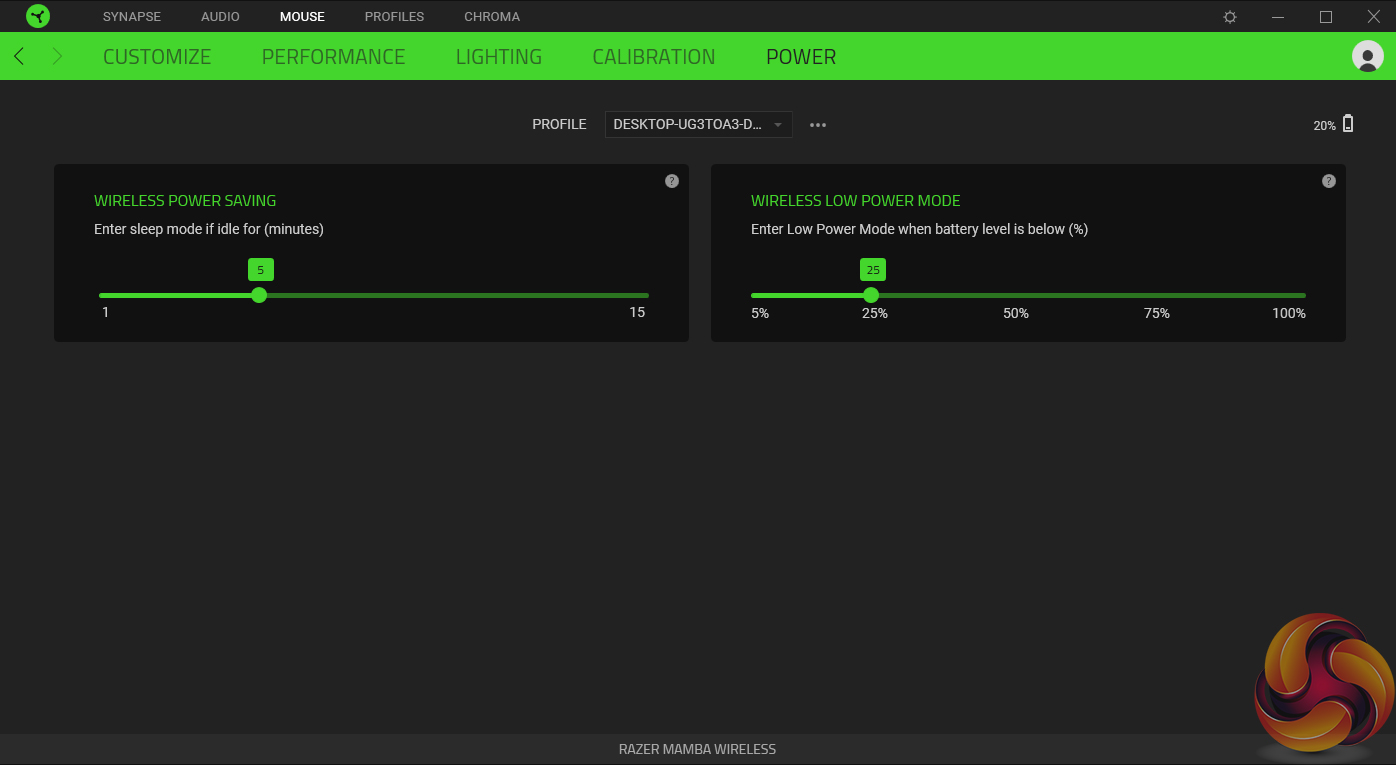1396x765 pixels.
Task: Open profile options three-dot menu
Action: pyautogui.click(x=818, y=125)
